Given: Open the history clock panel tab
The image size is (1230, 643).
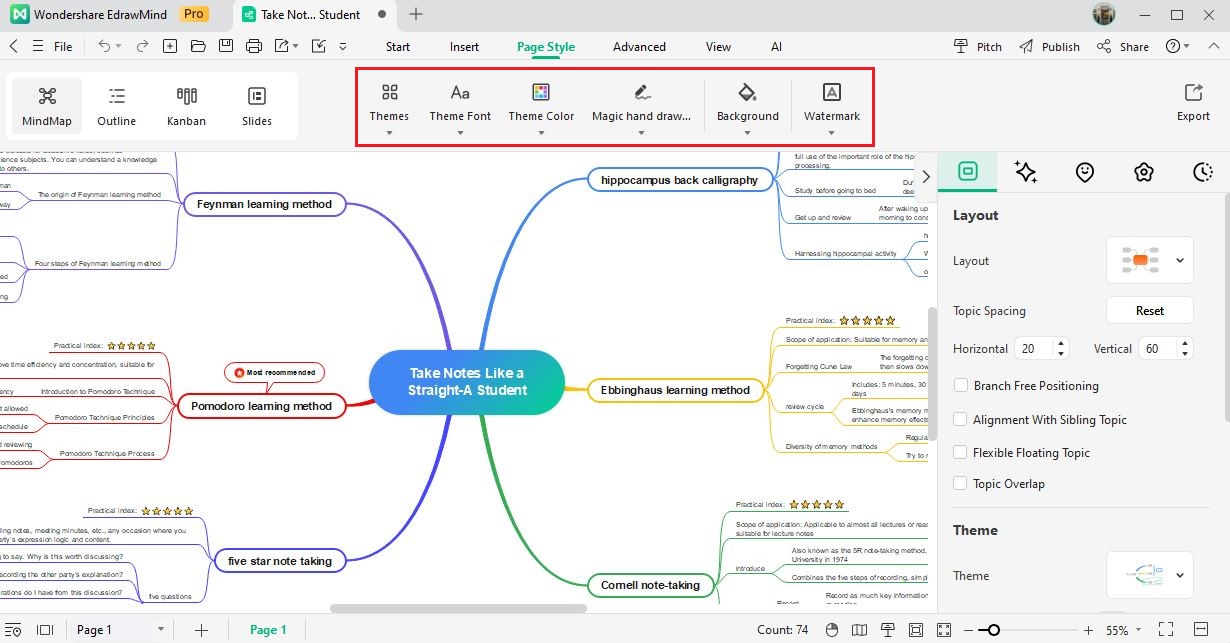Looking at the screenshot, I should (1203, 172).
